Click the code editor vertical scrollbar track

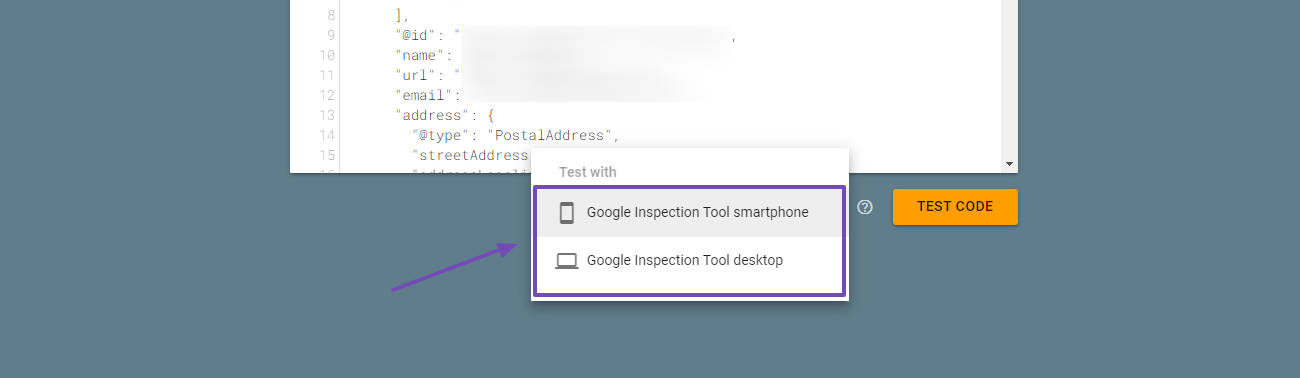(1010, 78)
